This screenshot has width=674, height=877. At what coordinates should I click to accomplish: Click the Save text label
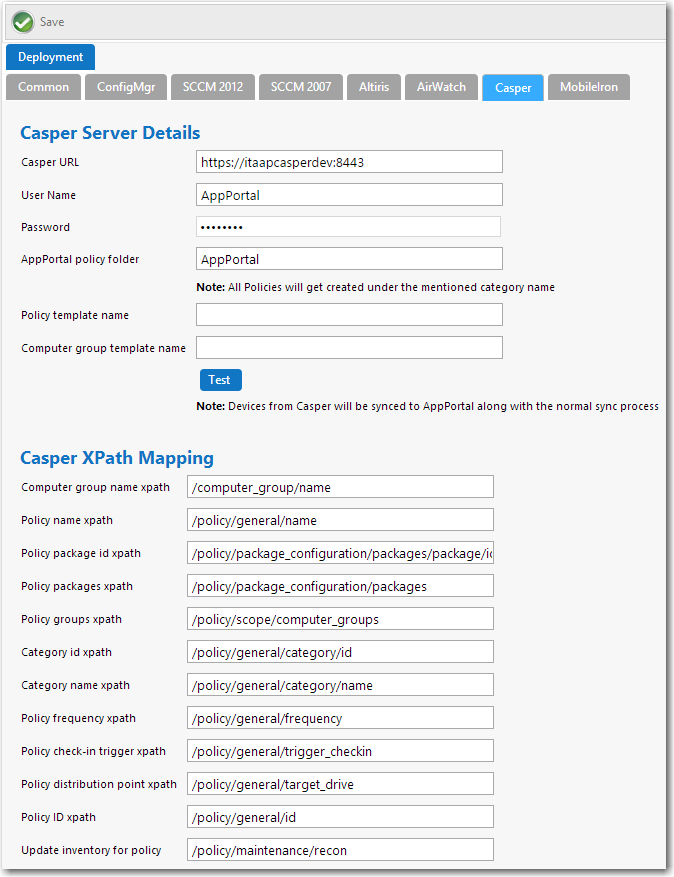[x=52, y=22]
